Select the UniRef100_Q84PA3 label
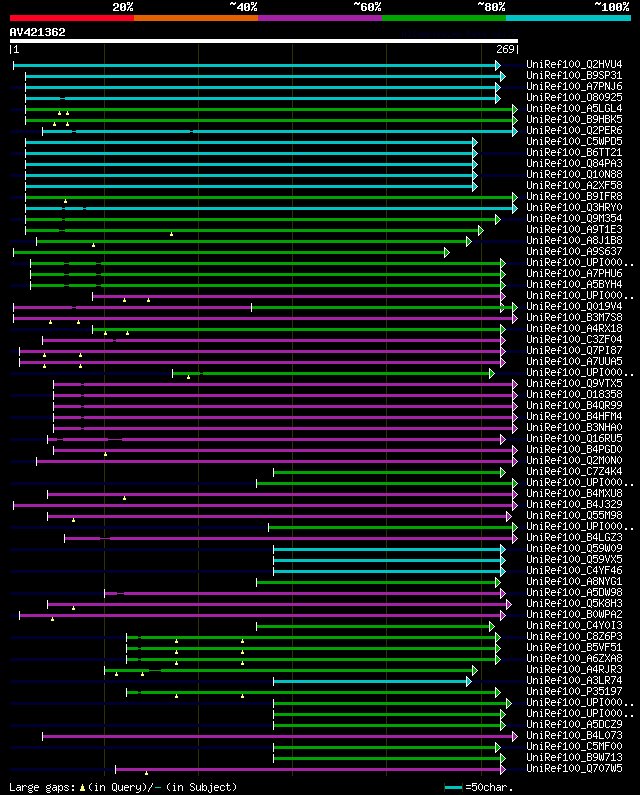The height and width of the screenshot is (795, 640). 574,163
